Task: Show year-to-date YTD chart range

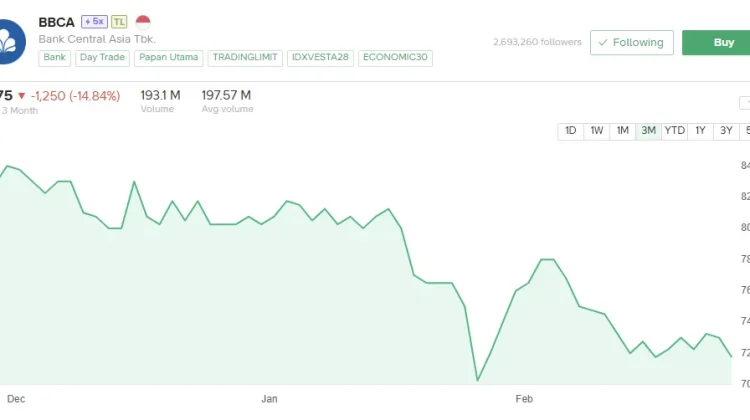Action: tap(675, 131)
